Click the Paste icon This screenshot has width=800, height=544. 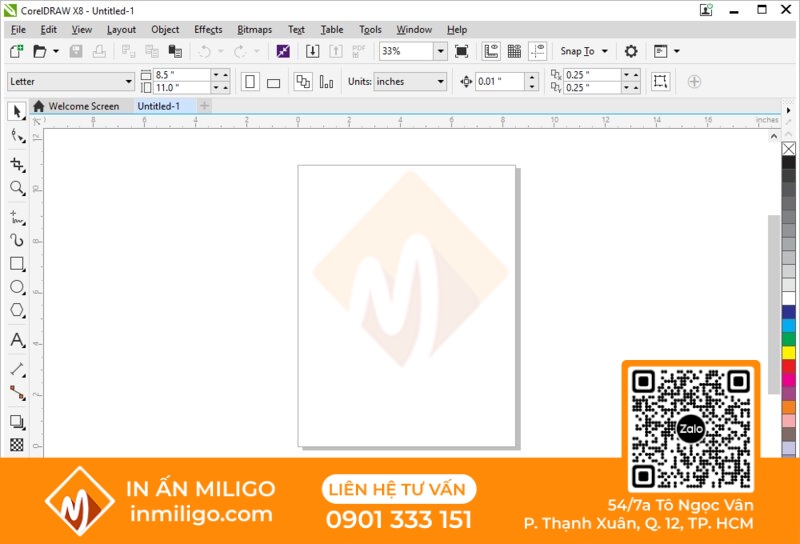pyautogui.click(x=175, y=51)
